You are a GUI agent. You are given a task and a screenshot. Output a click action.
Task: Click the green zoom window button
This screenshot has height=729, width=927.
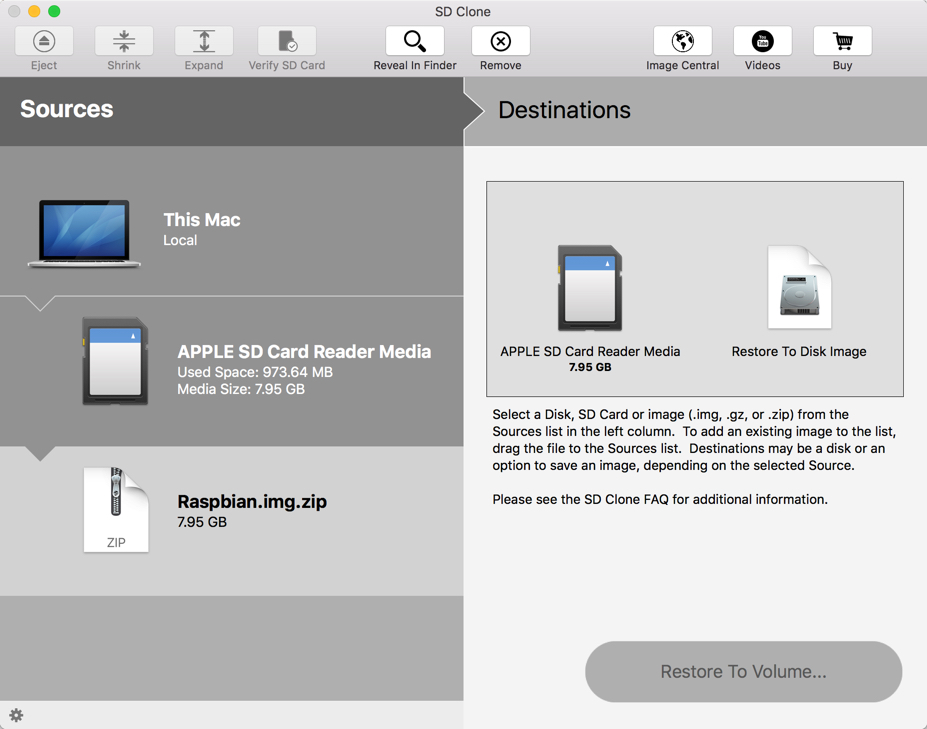click(x=54, y=11)
